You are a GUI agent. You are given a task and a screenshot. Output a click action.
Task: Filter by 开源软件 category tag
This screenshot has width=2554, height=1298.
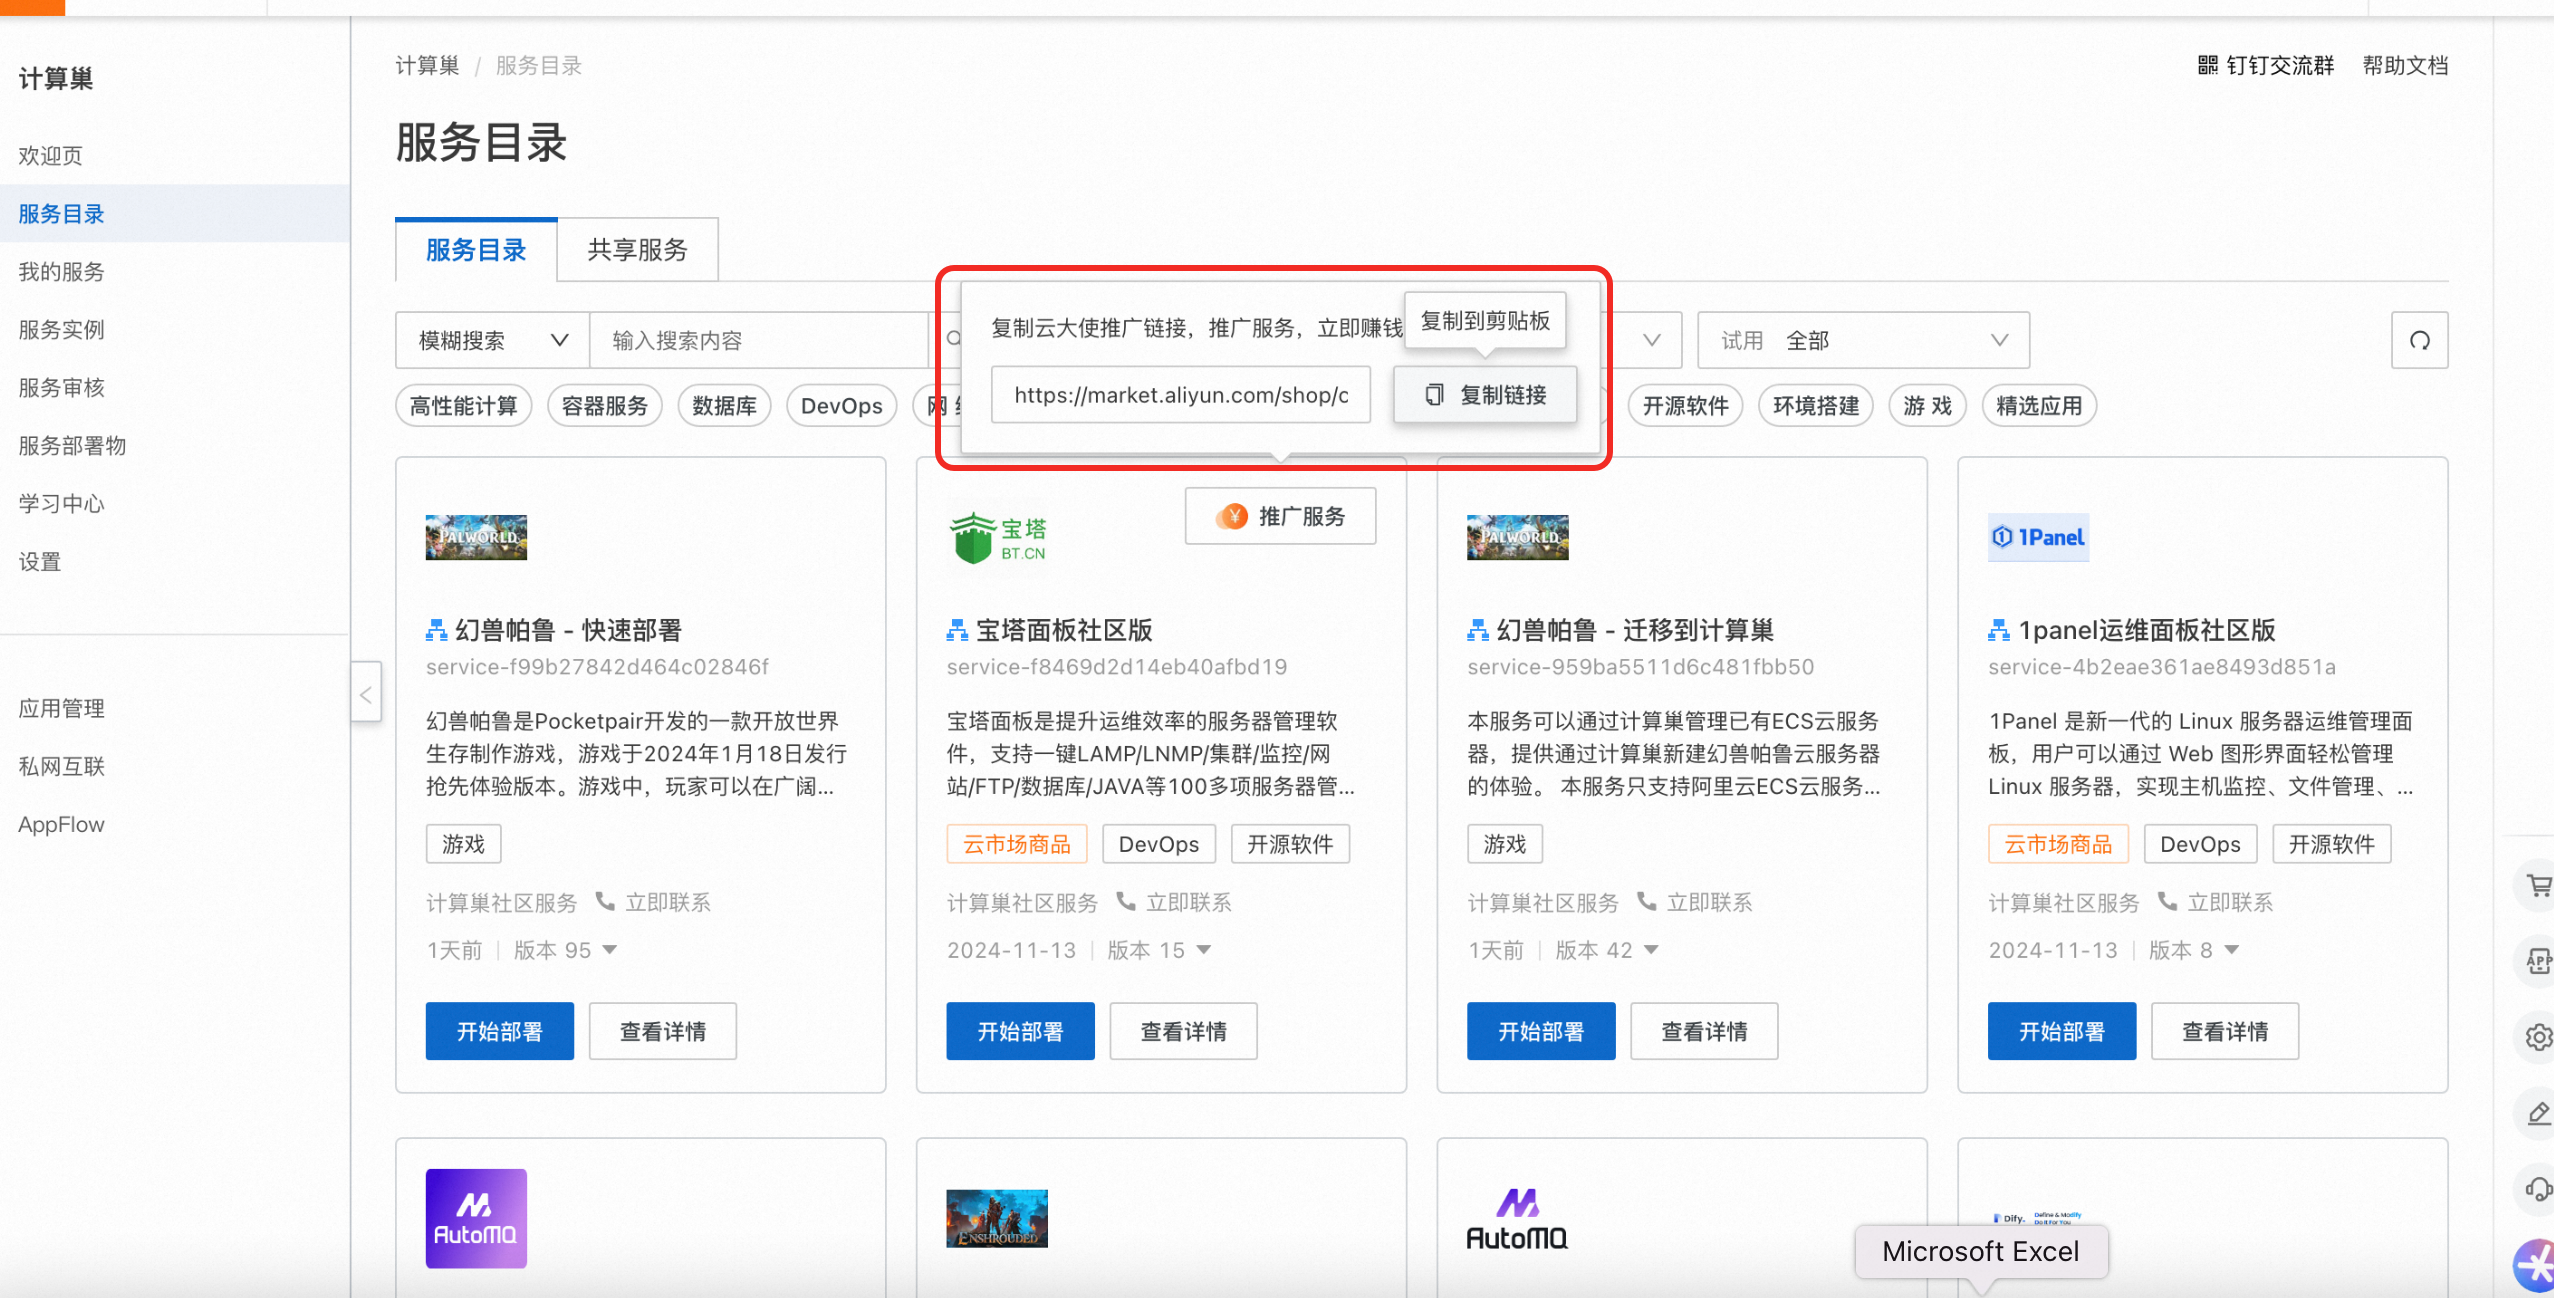[1686, 406]
